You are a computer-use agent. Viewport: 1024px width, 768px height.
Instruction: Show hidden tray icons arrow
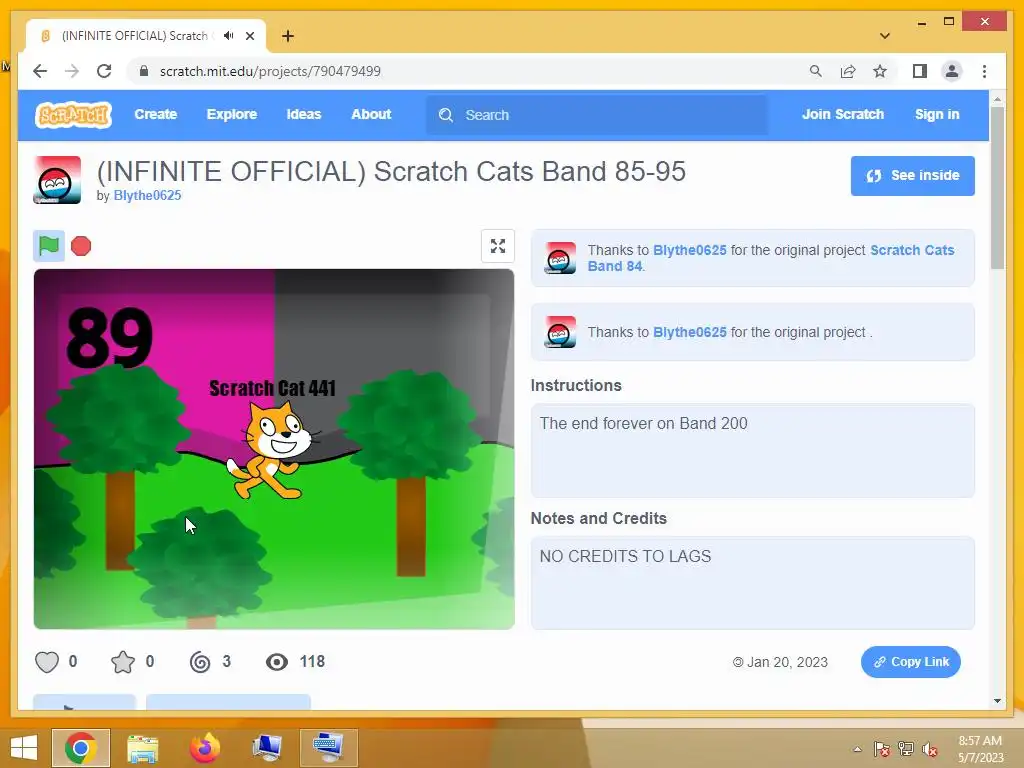[857, 749]
